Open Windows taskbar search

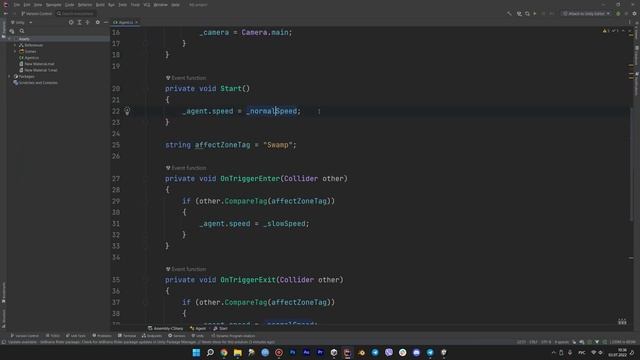[210, 353]
